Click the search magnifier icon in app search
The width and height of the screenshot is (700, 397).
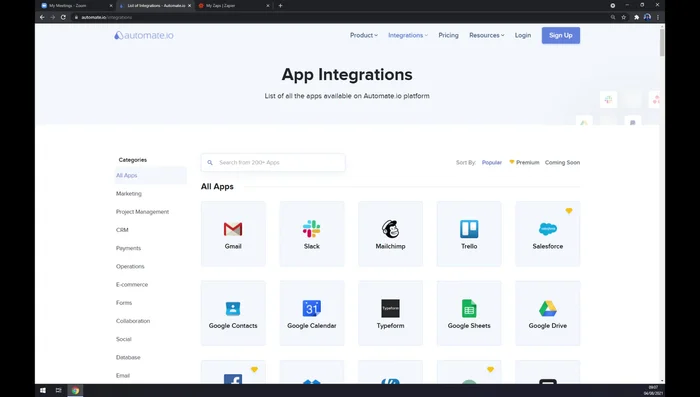210,163
